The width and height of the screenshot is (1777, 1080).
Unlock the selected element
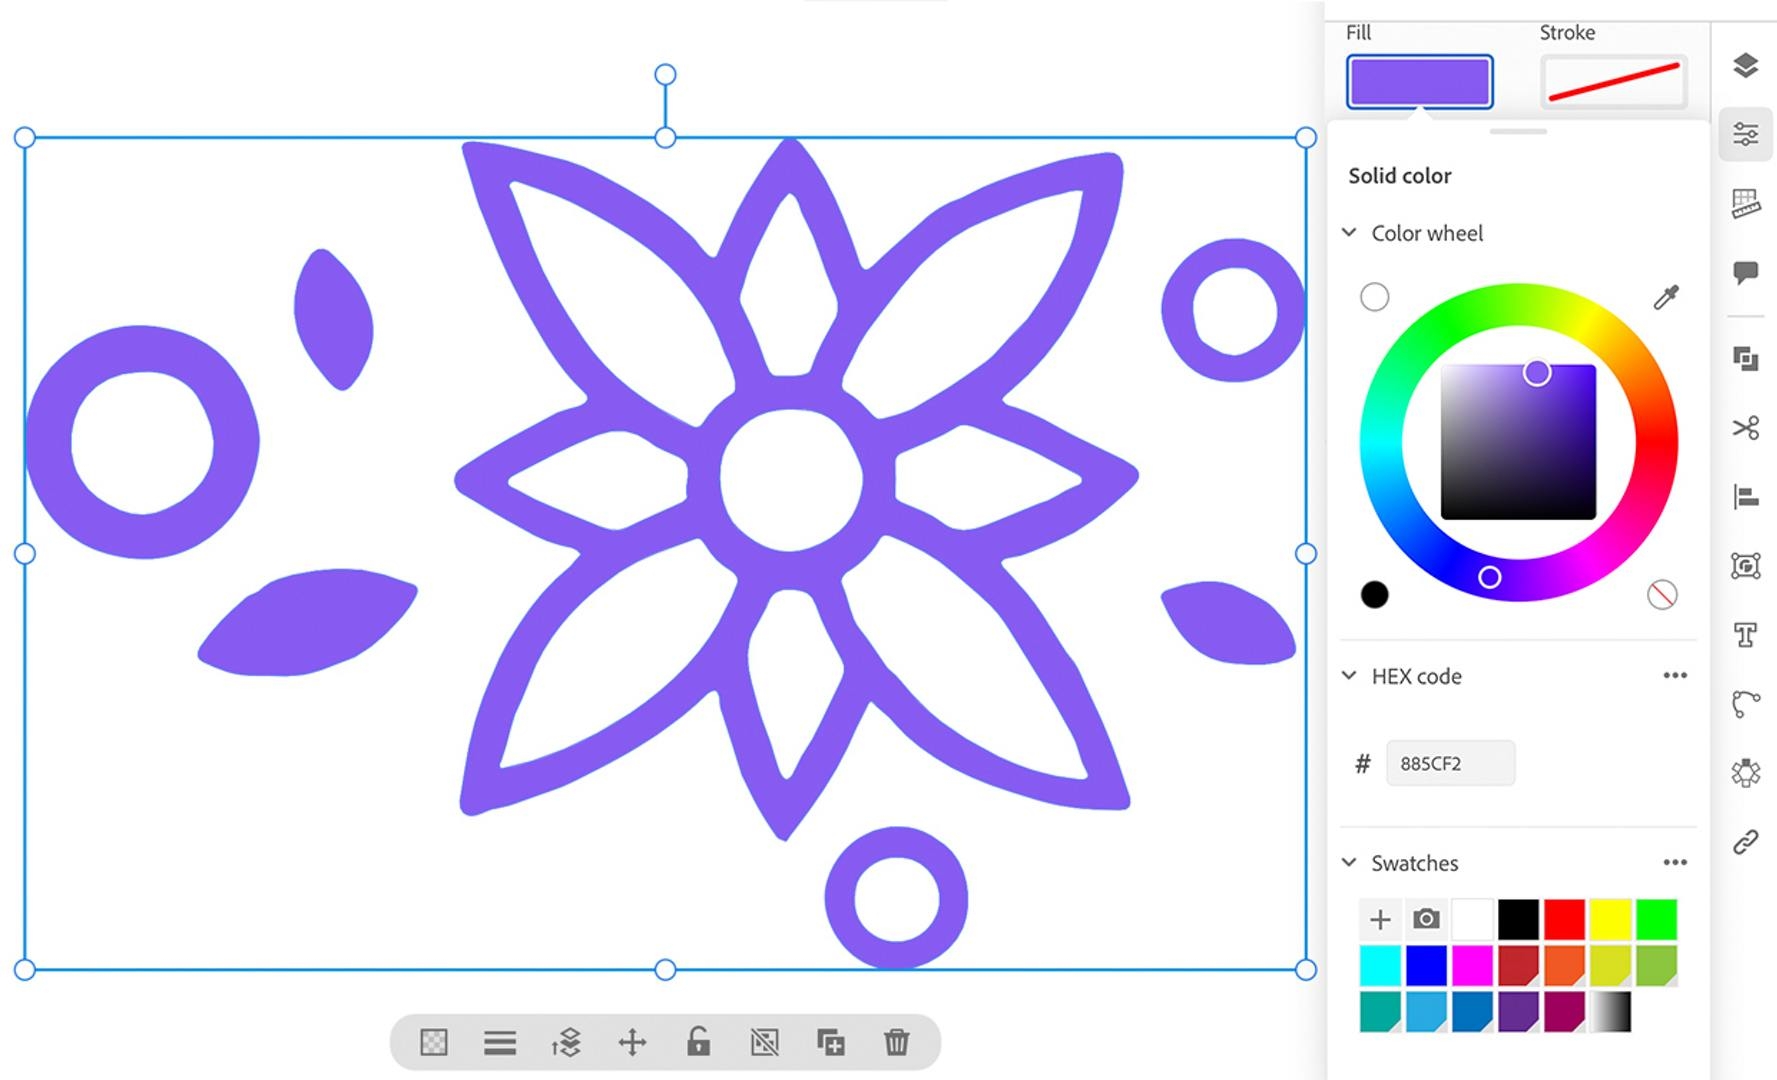(698, 1042)
